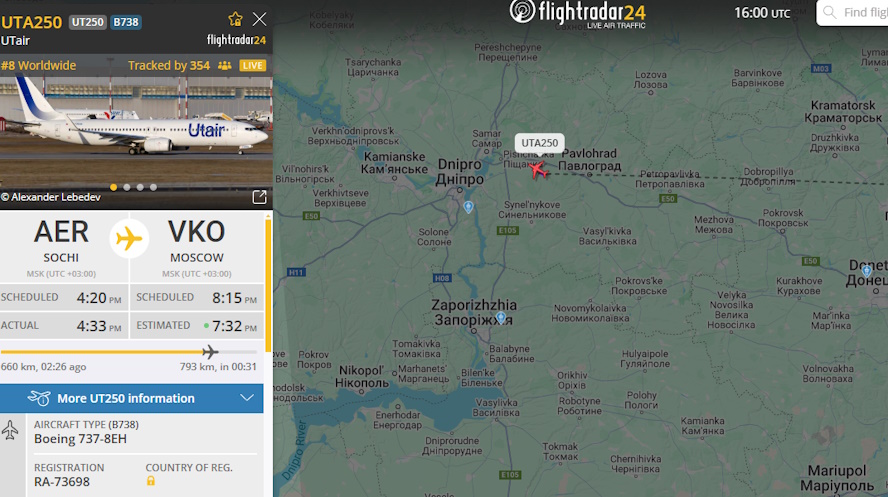888x497 pixels.
Task: Switch to the fourth aircraft photo dot
Action: click(x=153, y=187)
